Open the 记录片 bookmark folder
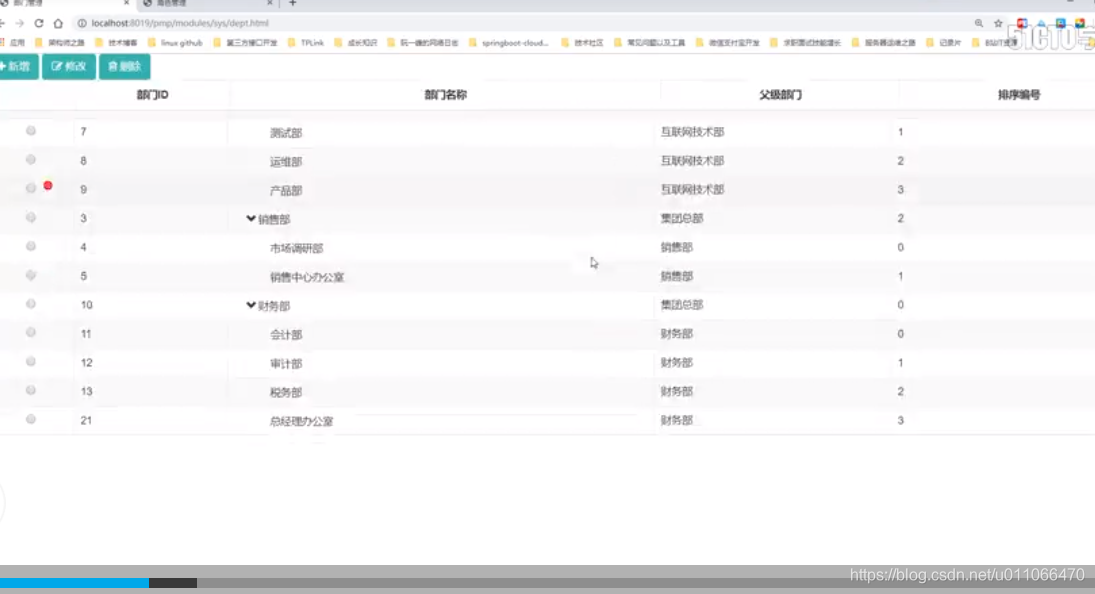Image resolution: width=1095 pixels, height=594 pixels. [x=943, y=43]
